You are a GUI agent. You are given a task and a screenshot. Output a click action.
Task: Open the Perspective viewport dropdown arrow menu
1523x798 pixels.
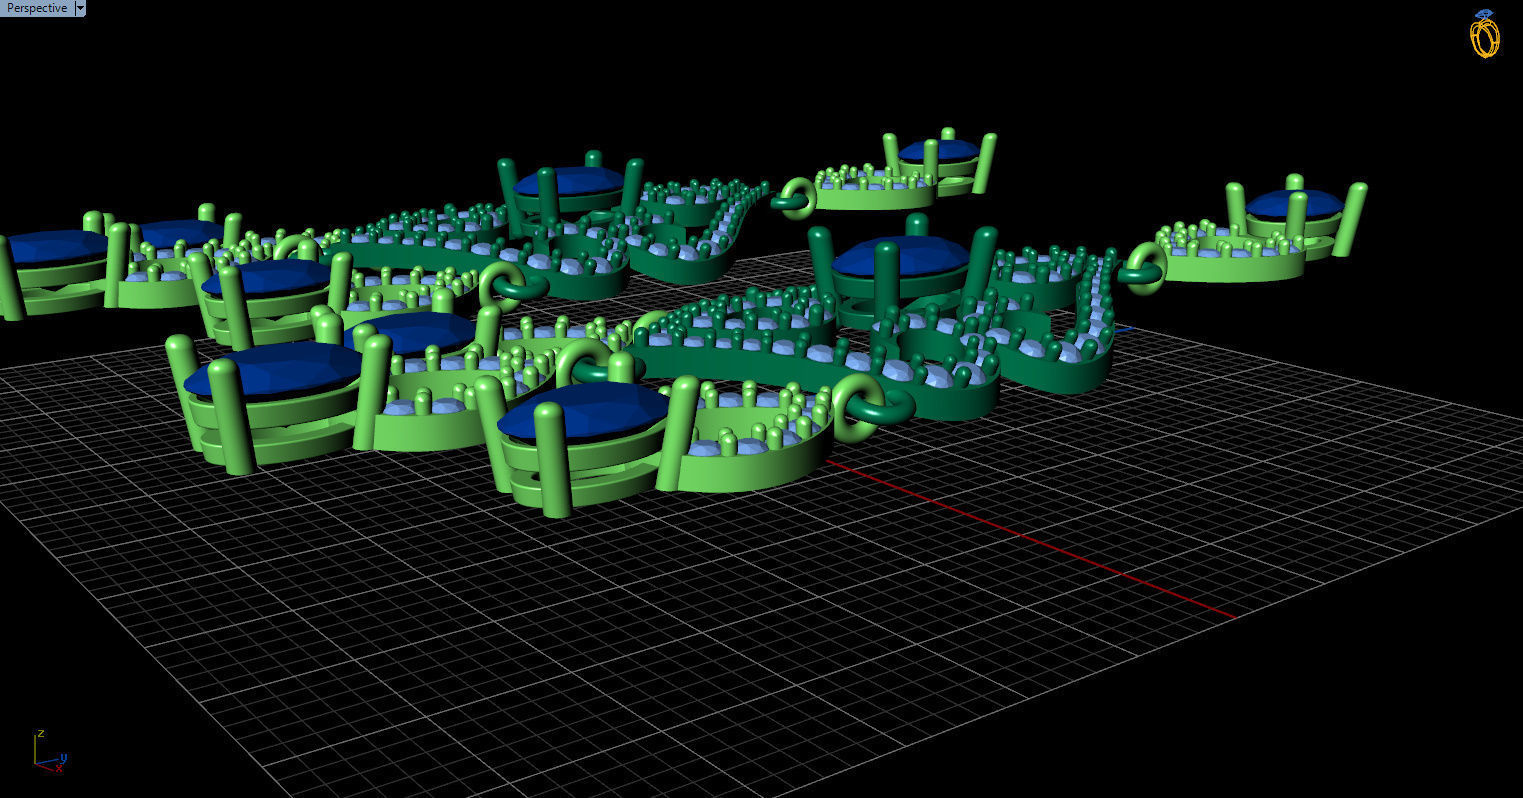pos(81,8)
